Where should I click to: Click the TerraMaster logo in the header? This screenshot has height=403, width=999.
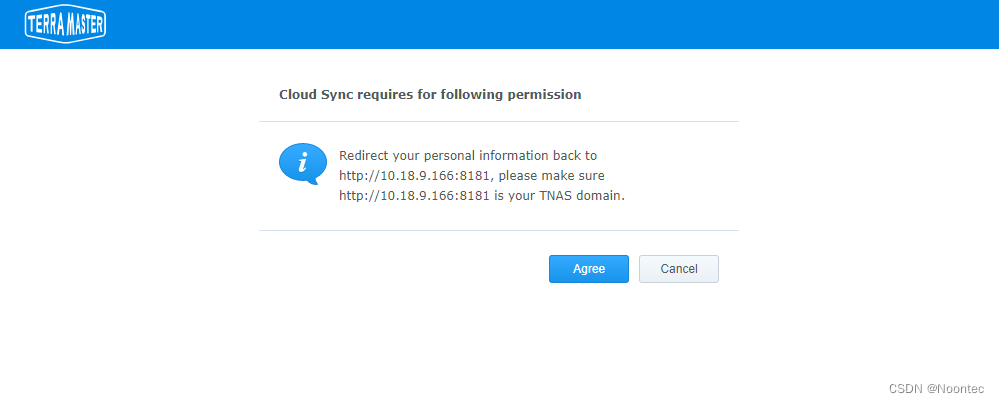65,25
